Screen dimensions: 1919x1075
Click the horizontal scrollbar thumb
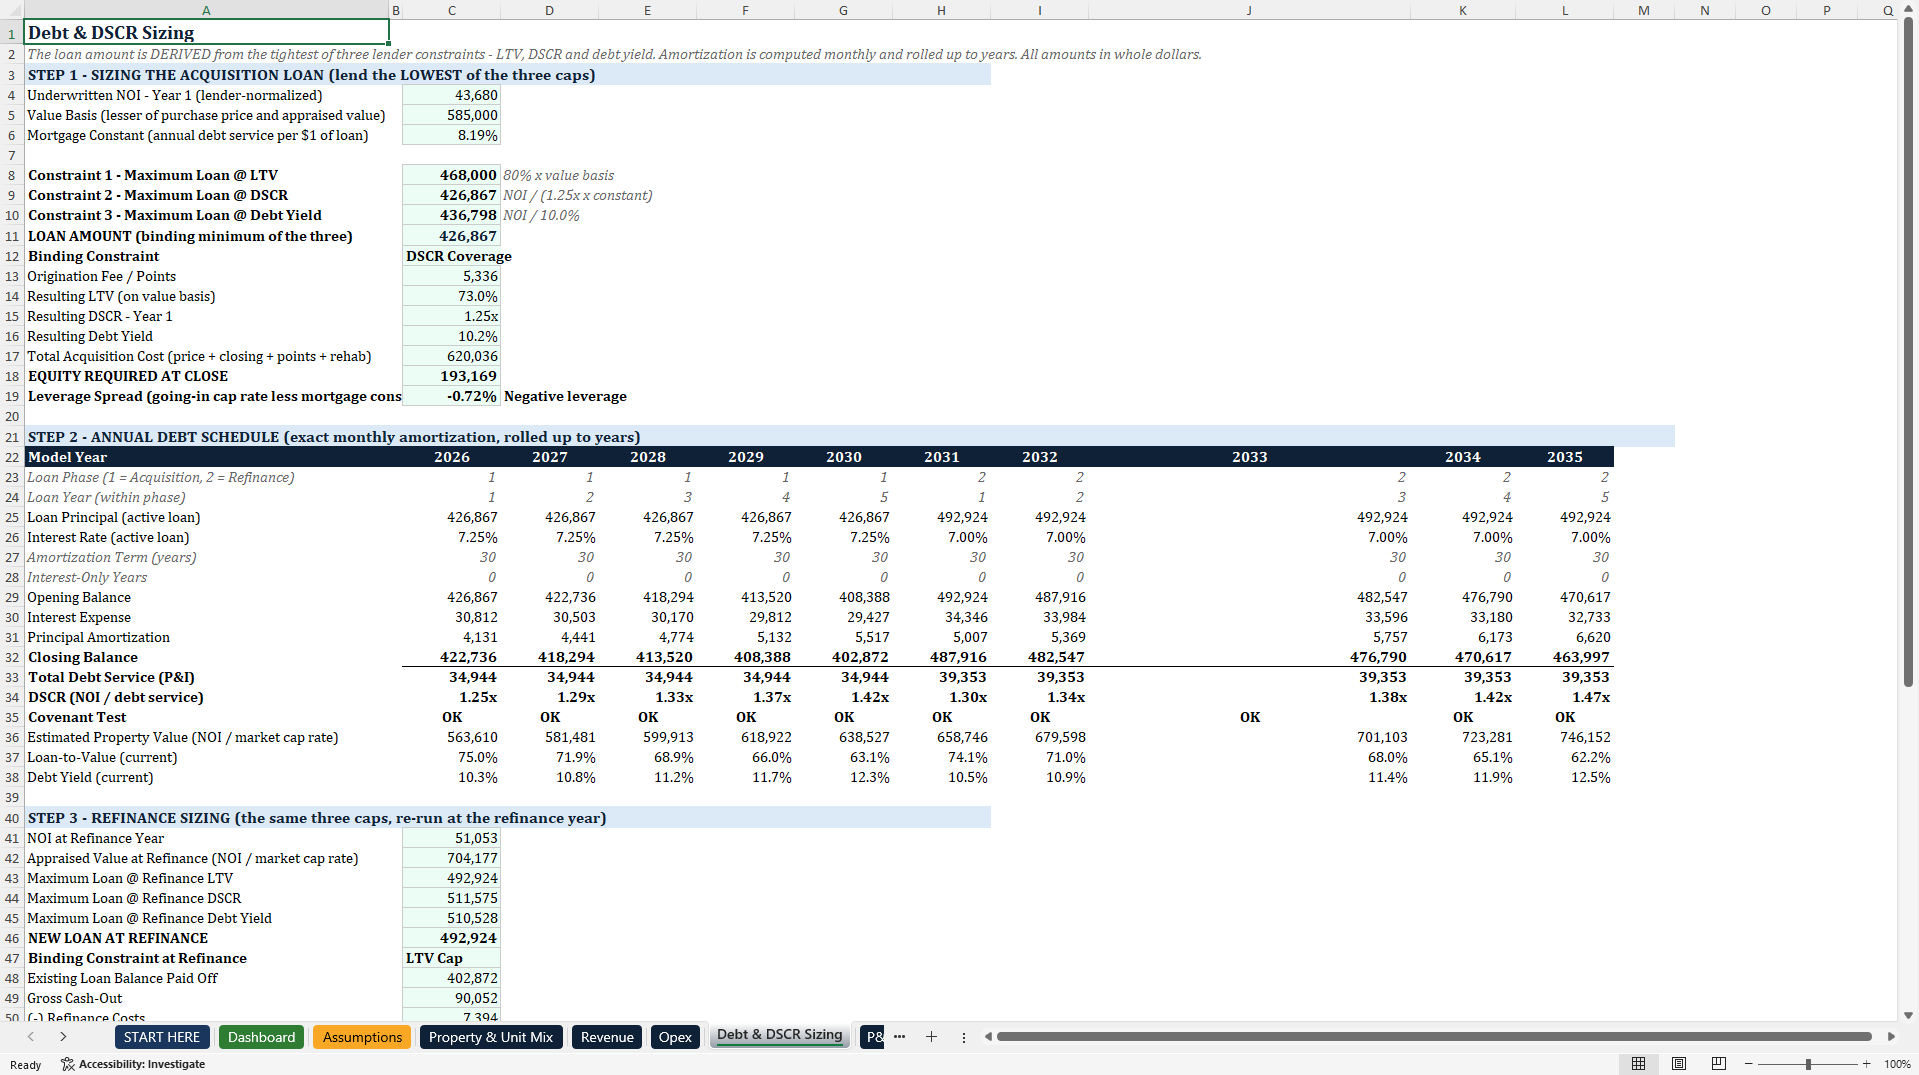(1434, 1037)
